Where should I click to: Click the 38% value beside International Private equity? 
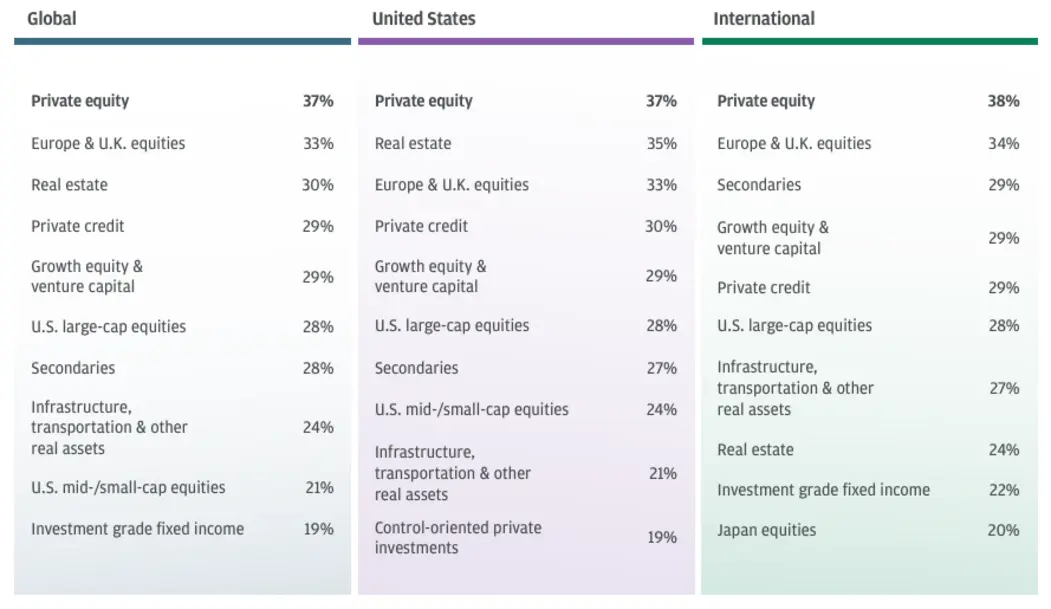(1003, 101)
